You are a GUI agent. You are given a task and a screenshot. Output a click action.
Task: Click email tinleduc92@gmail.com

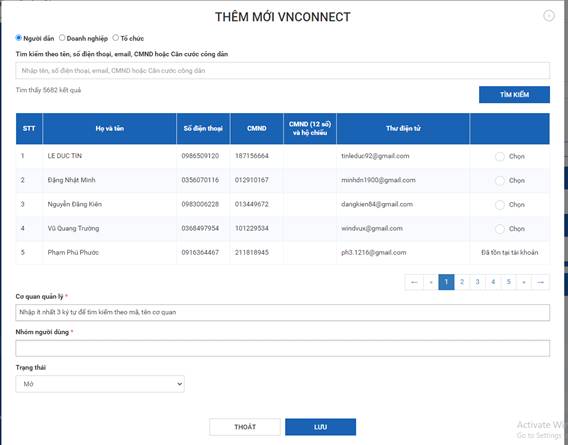pyautogui.click(x=375, y=156)
